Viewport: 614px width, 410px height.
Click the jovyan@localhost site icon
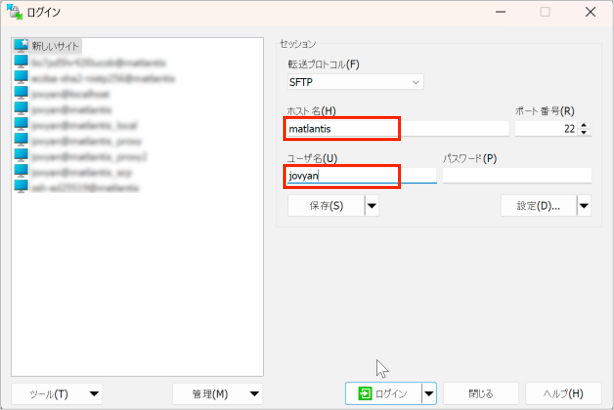pyautogui.click(x=21, y=92)
